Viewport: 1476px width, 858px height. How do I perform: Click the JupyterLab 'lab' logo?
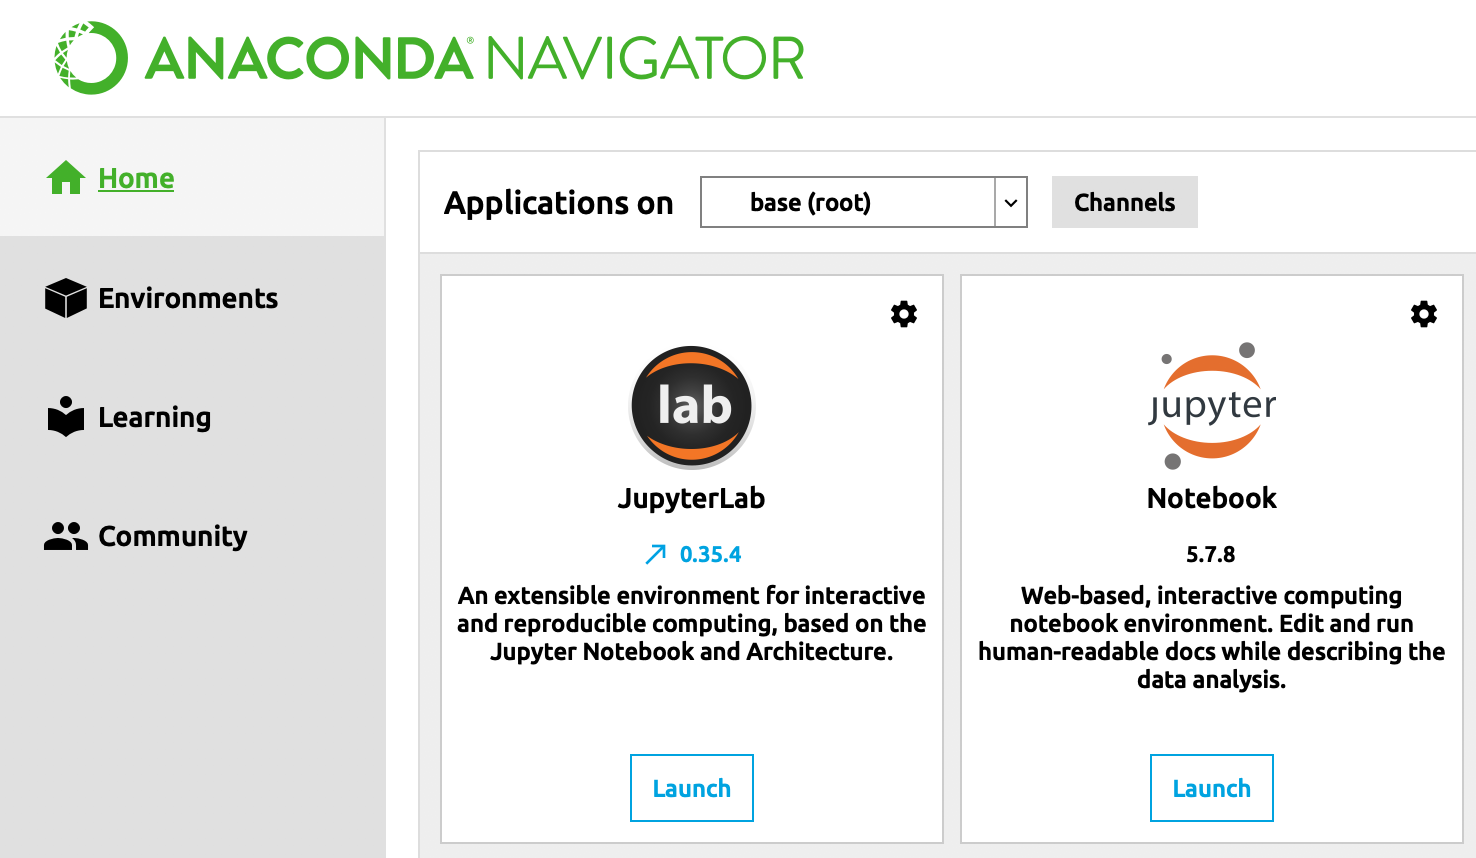pos(691,406)
